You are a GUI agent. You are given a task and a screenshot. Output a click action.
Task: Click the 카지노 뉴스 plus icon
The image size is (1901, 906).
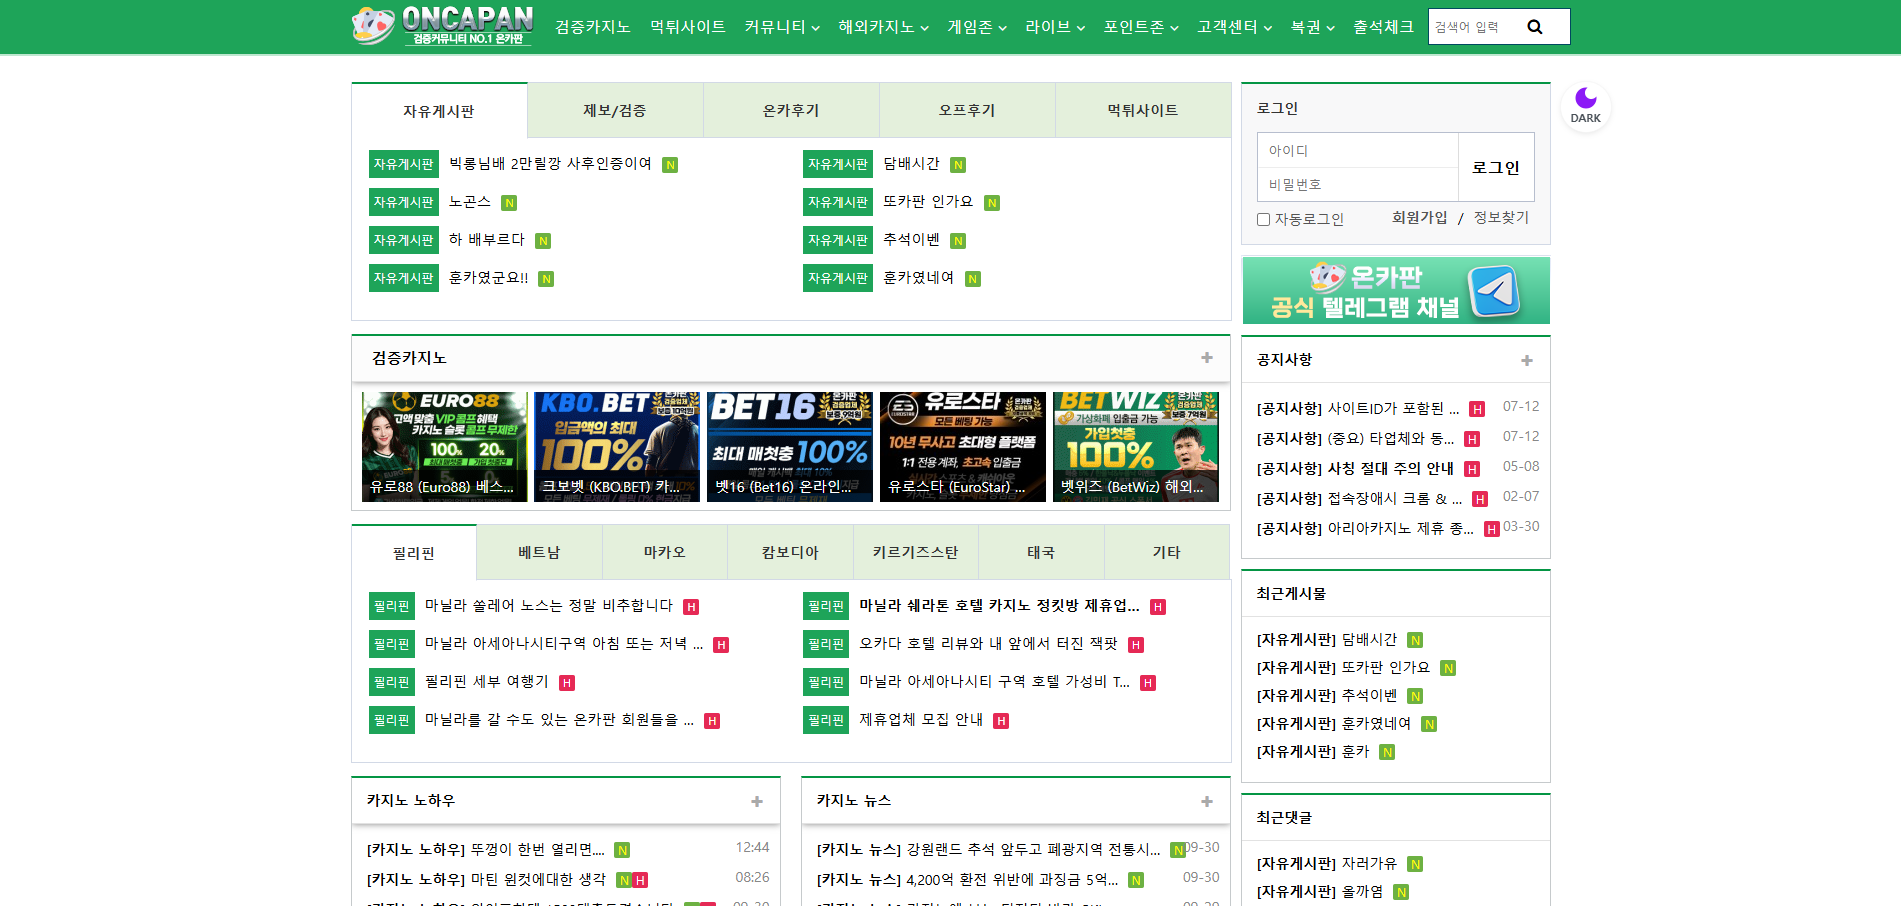1207,801
